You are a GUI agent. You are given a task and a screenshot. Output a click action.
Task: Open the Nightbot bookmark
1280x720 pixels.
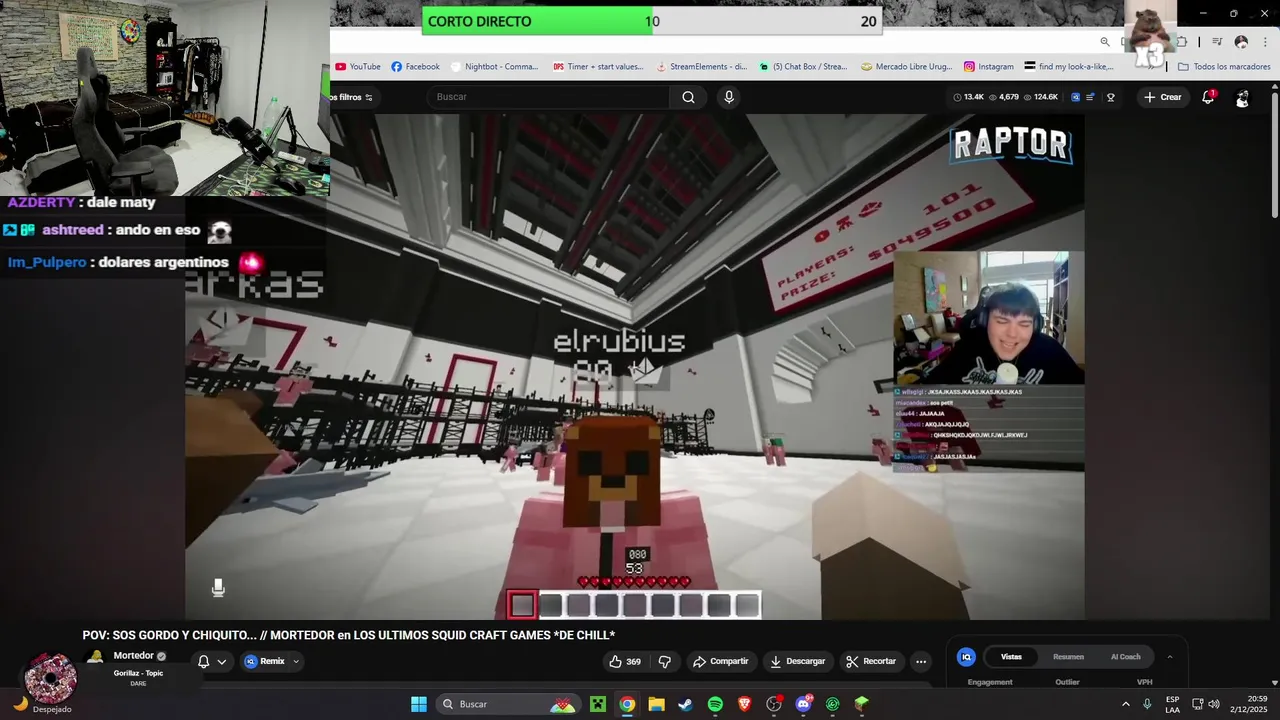coord(495,67)
